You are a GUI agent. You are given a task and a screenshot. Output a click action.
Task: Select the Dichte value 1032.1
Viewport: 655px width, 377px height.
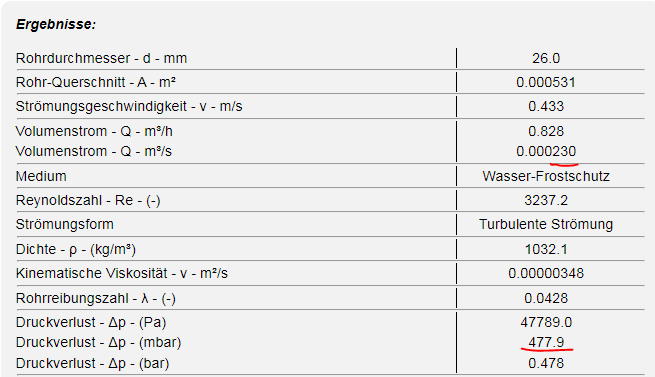[x=546, y=250]
